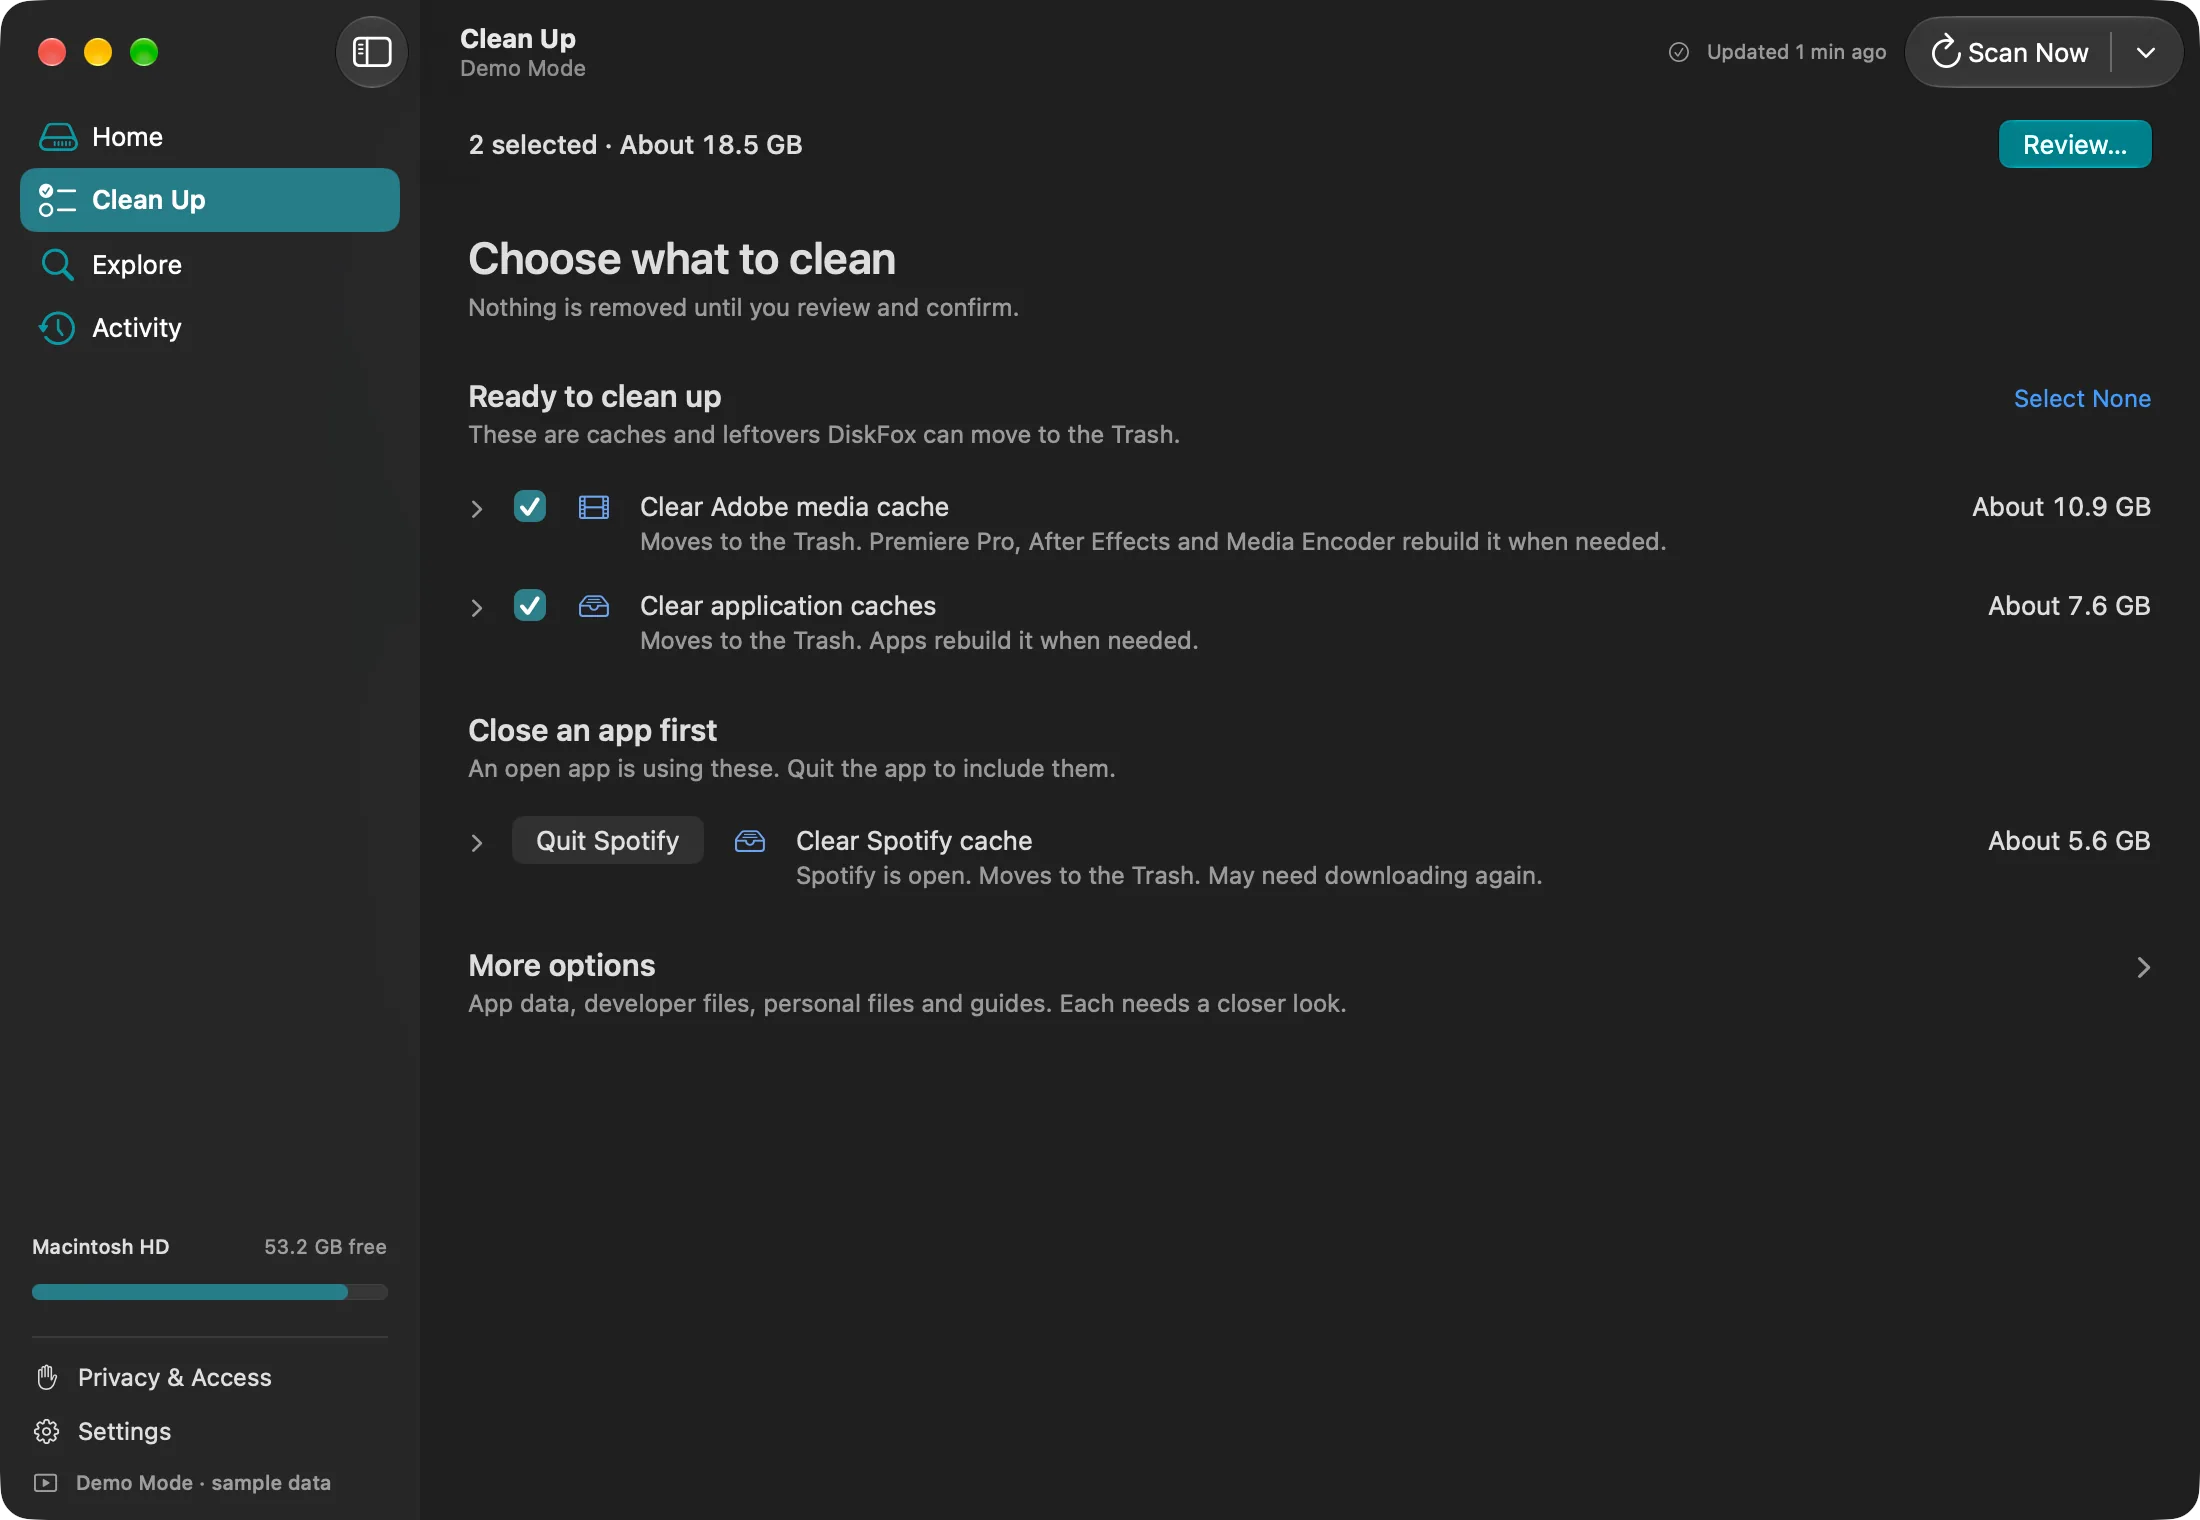Viewport: 2200px width, 1520px height.
Task: Click the Activity clock icon
Action: pyautogui.click(x=57, y=328)
